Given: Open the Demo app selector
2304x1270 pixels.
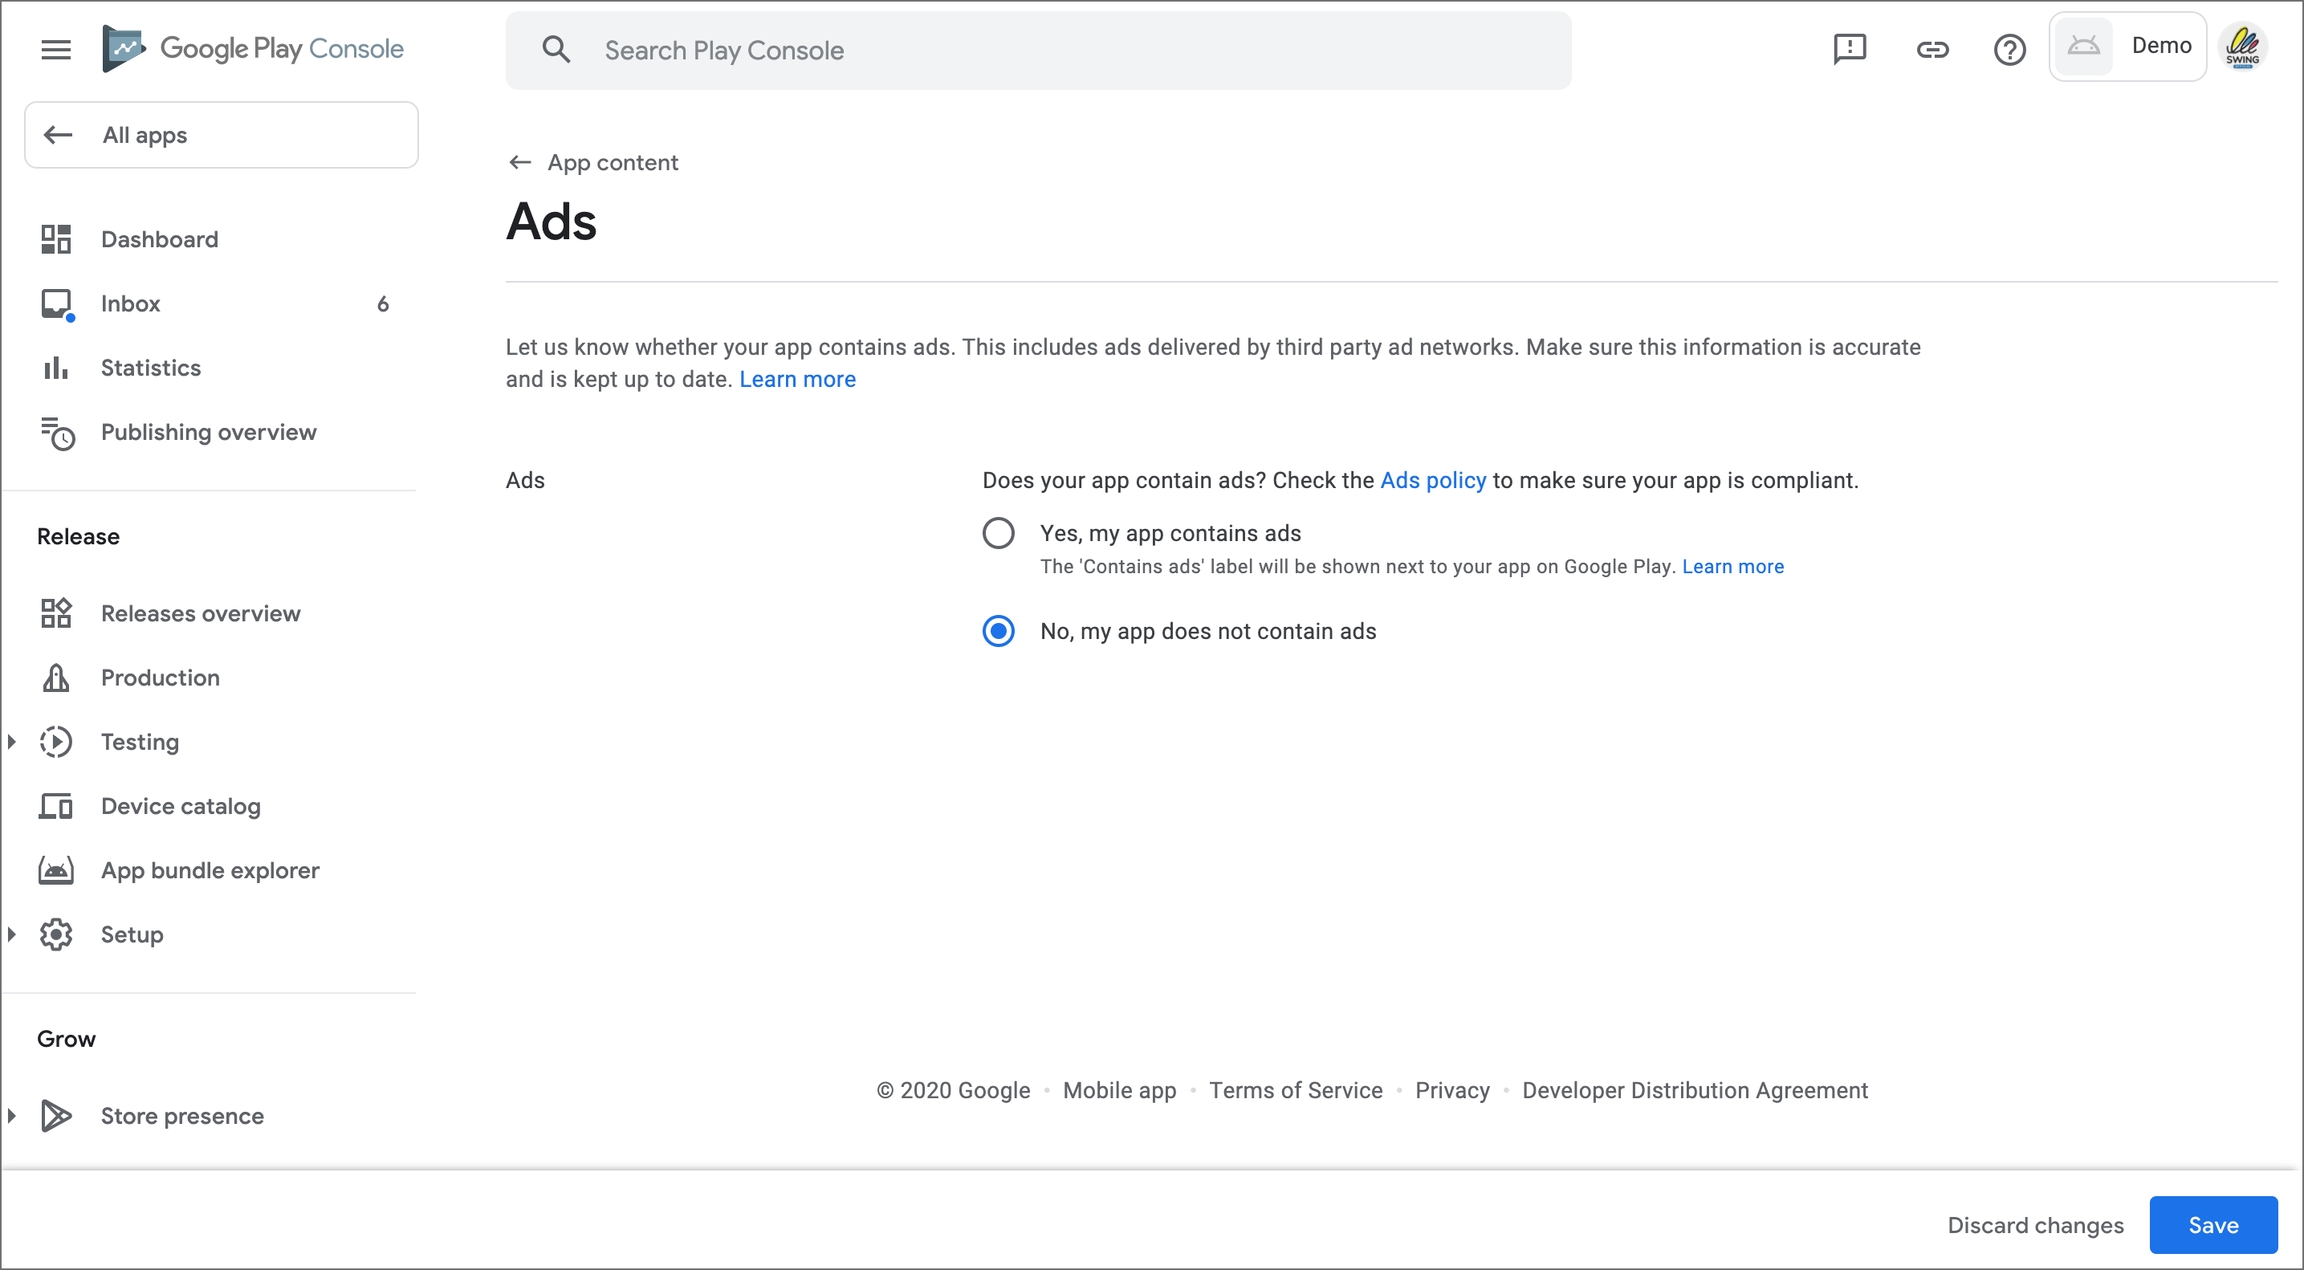Looking at the screenshot, I should click(x=2127, y=46).
